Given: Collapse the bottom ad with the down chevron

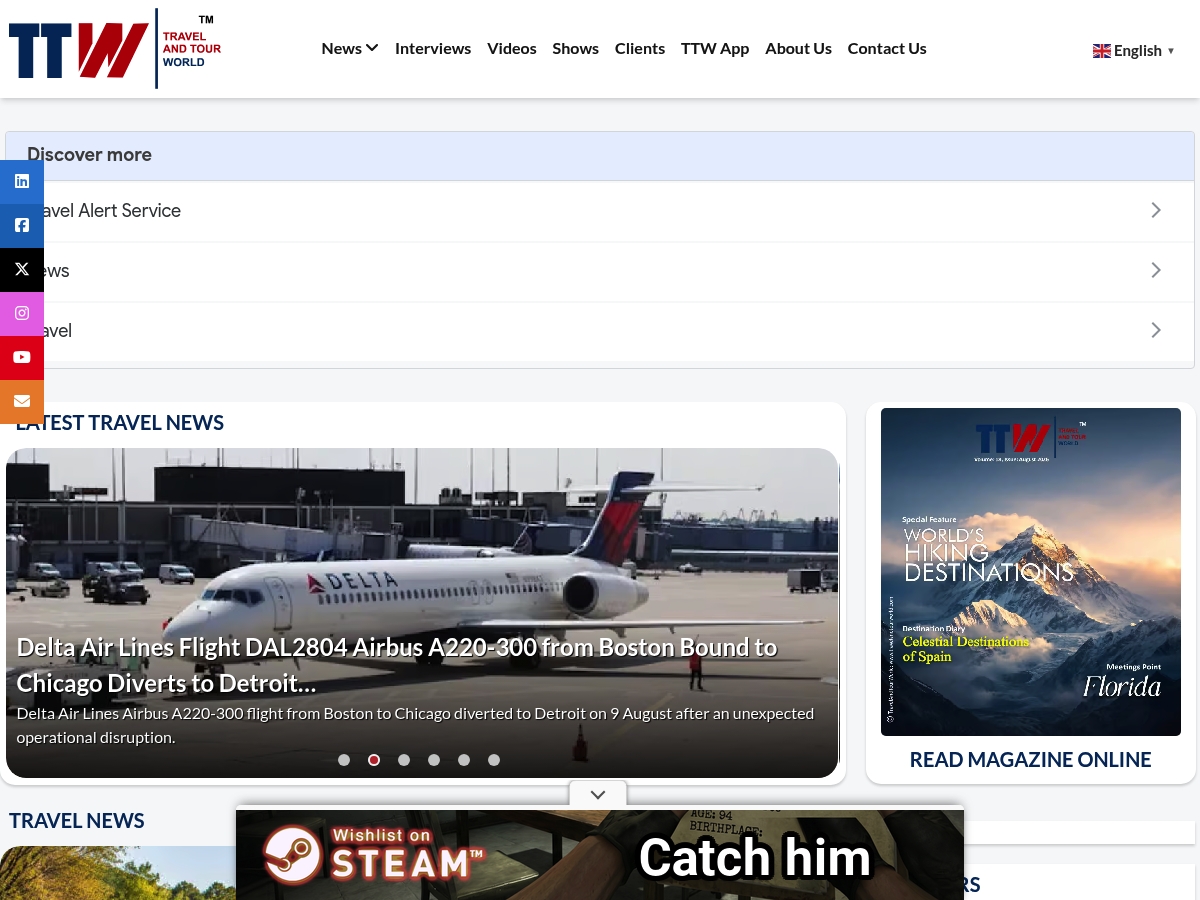Looking at the screenshot, I should pyautogui.click(x=598, y=794).
